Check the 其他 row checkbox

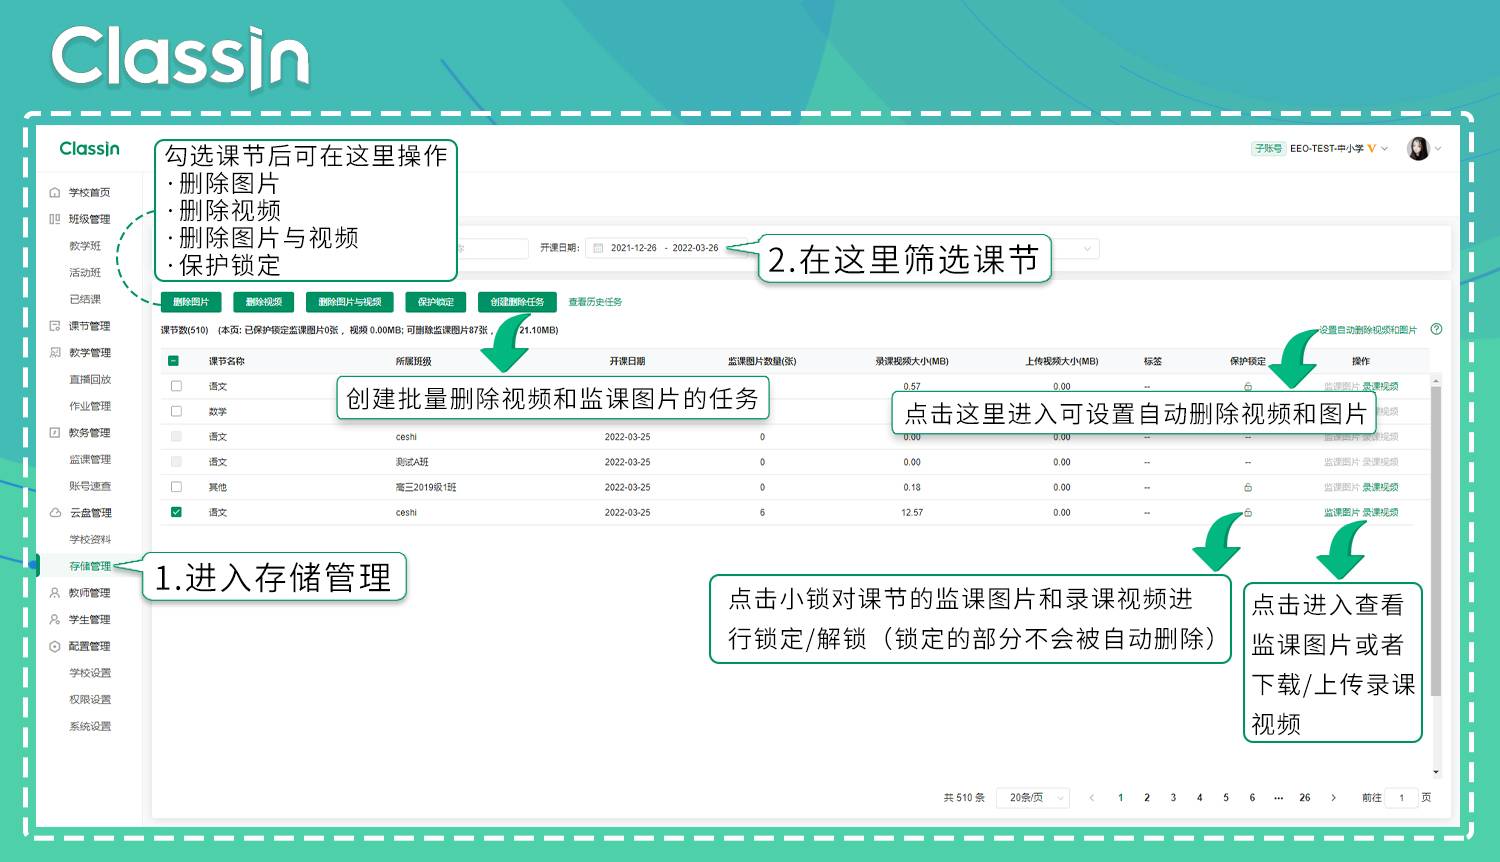(176, 487)
